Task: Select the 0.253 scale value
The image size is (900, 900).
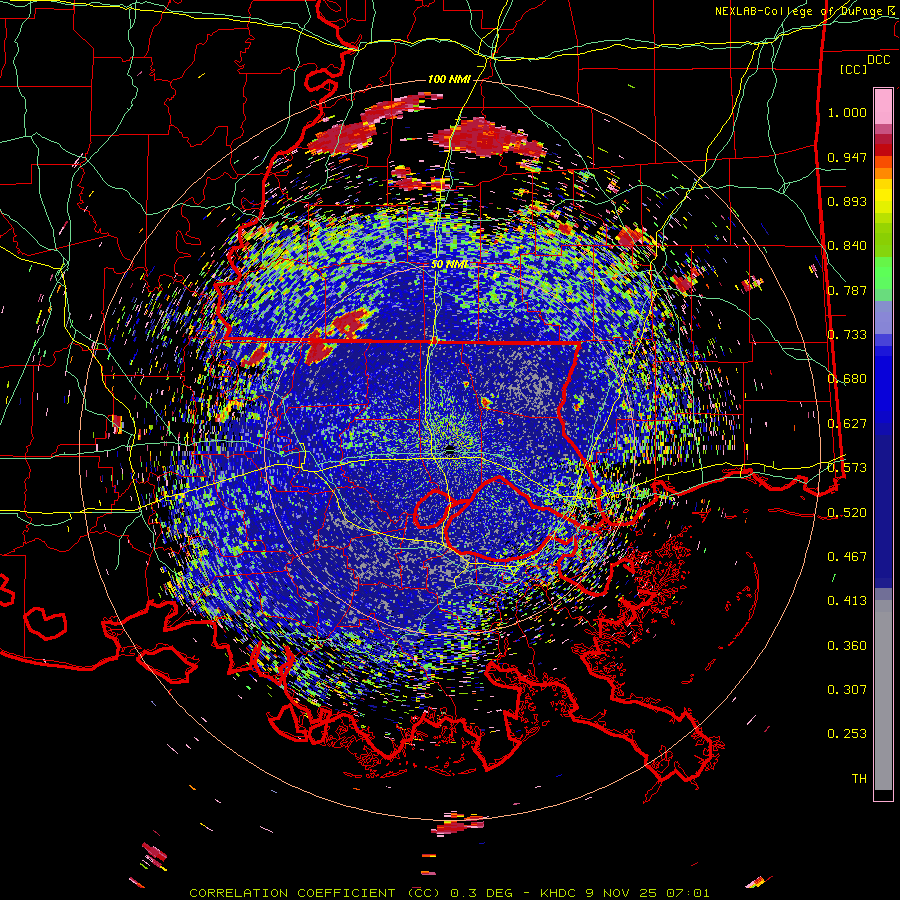Action: tap(847, 734)
